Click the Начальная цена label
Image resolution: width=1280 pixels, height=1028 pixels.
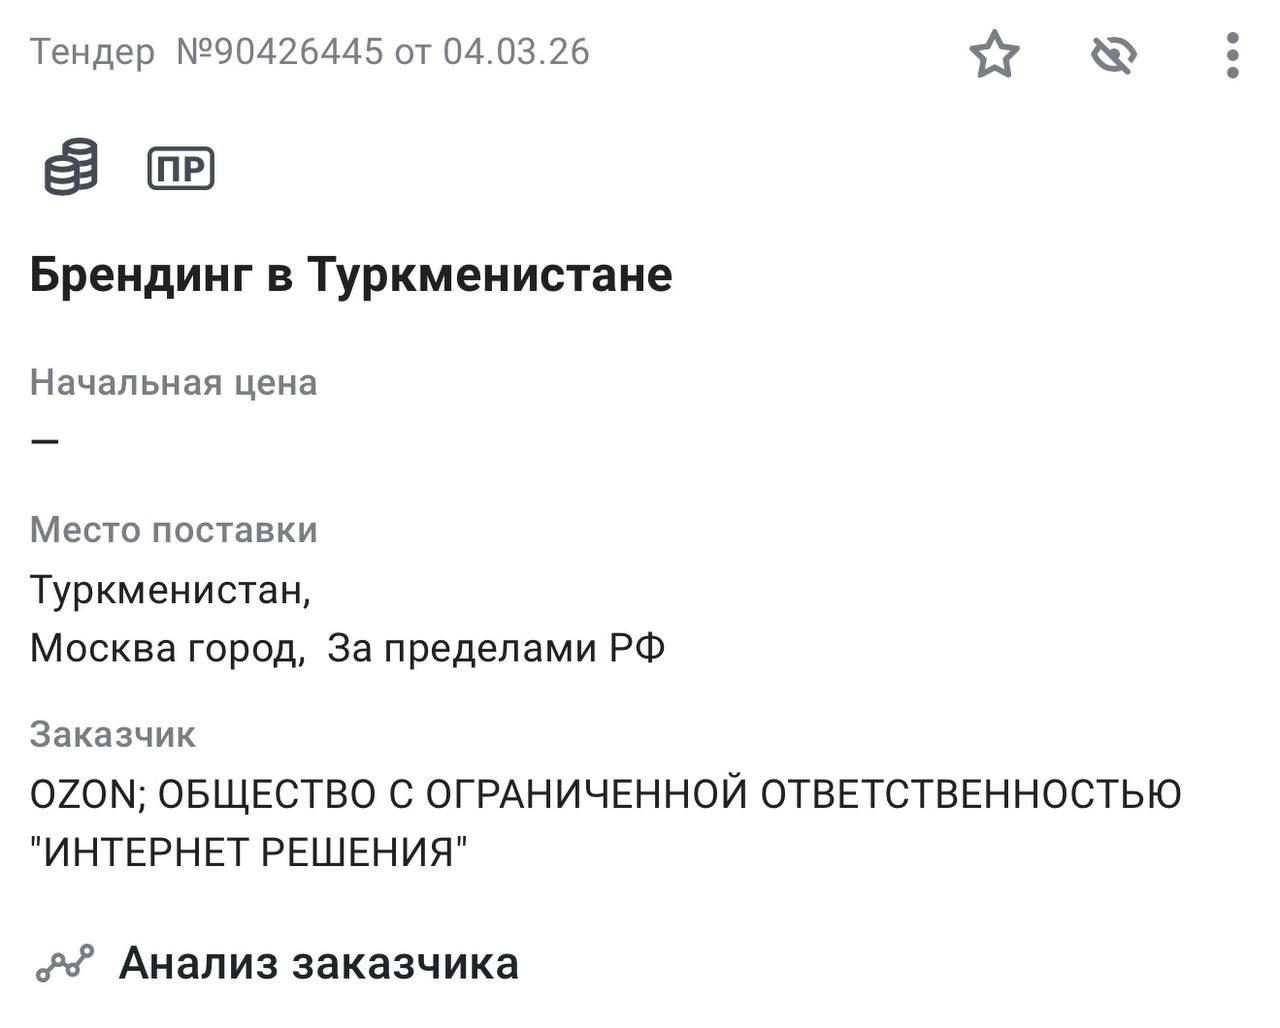[173, 382]
